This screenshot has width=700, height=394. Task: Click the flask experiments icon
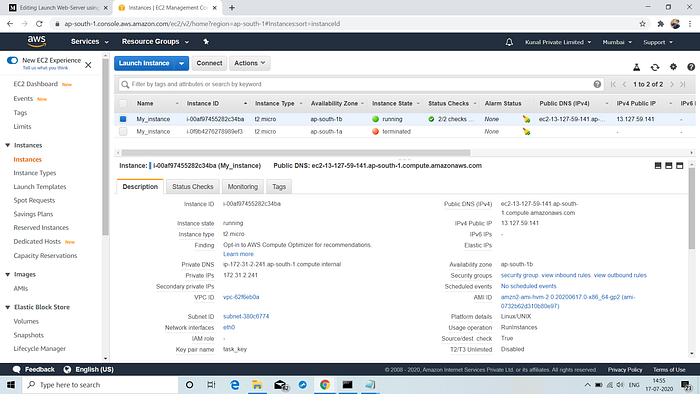637,67
